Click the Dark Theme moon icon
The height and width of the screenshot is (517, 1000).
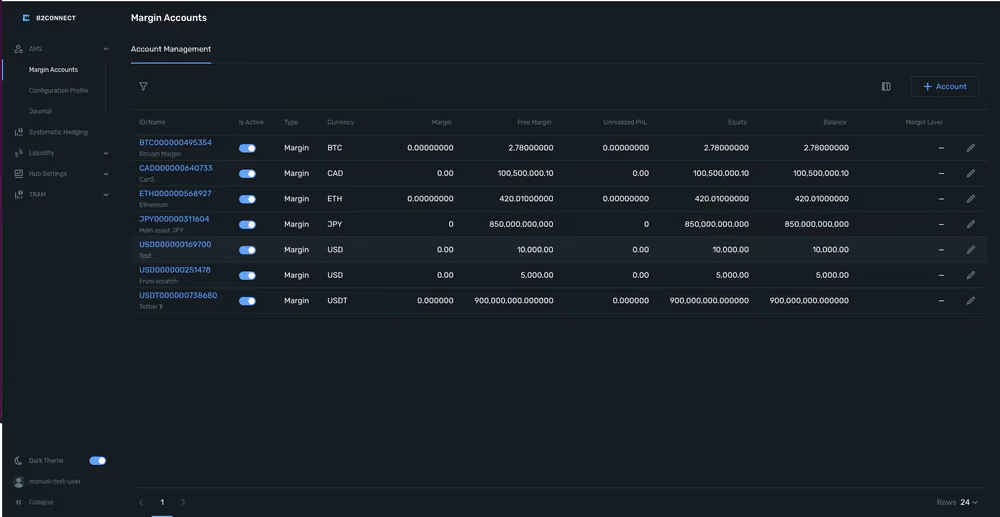[x=18, y=460]
